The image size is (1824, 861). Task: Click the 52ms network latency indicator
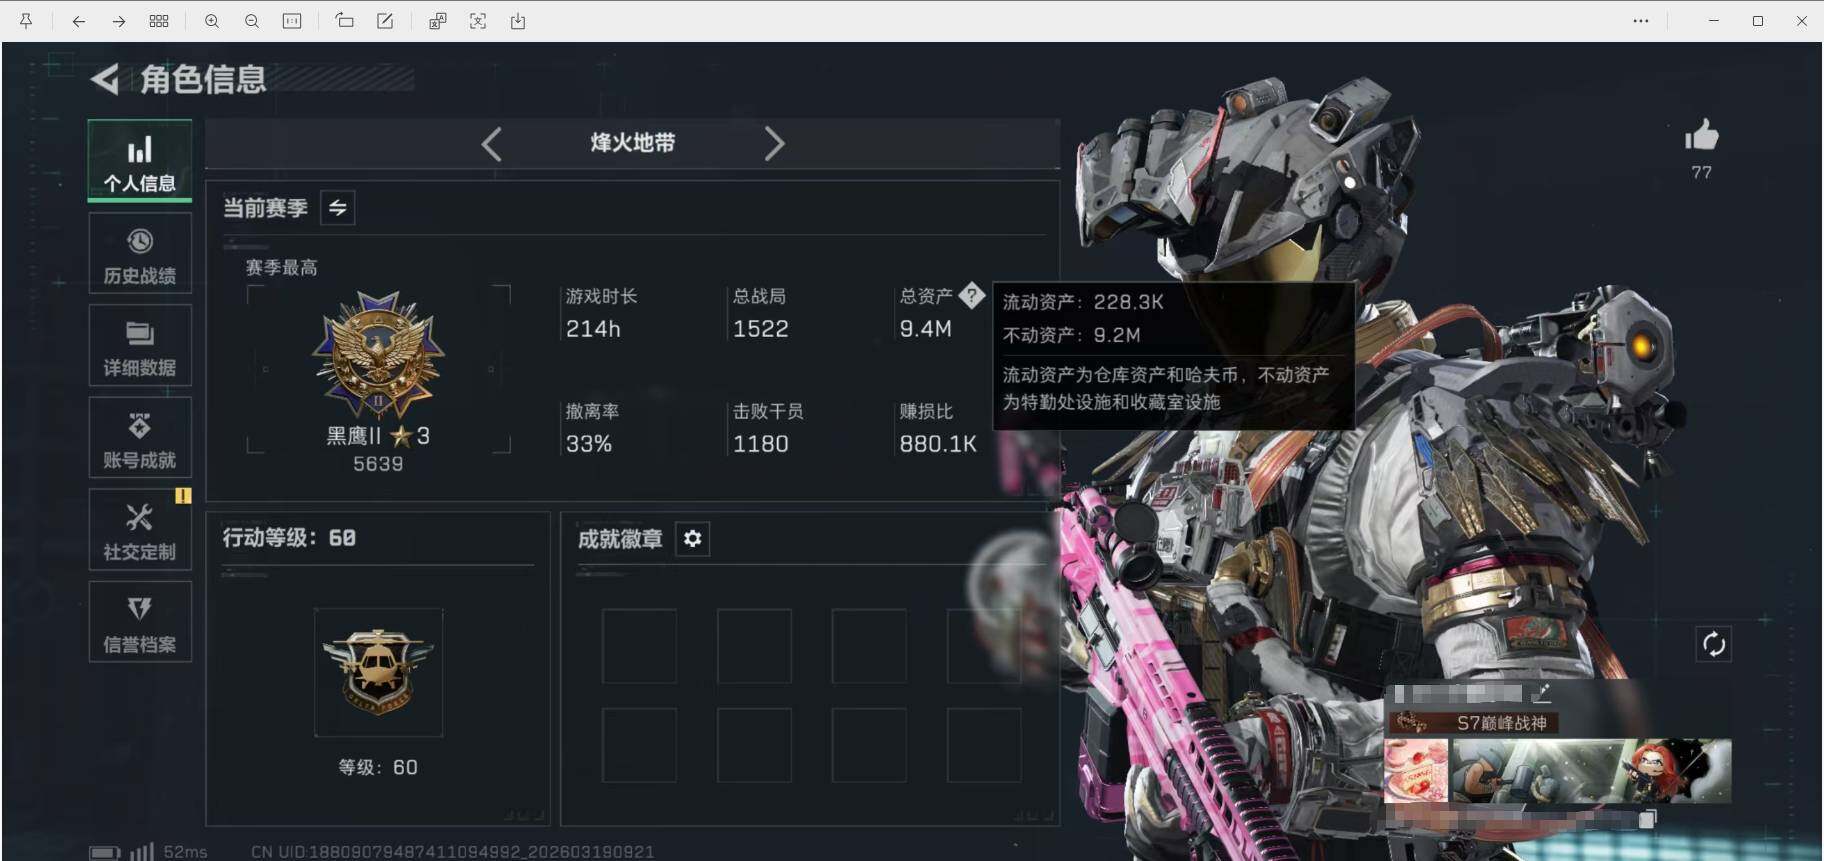[185, 852]
